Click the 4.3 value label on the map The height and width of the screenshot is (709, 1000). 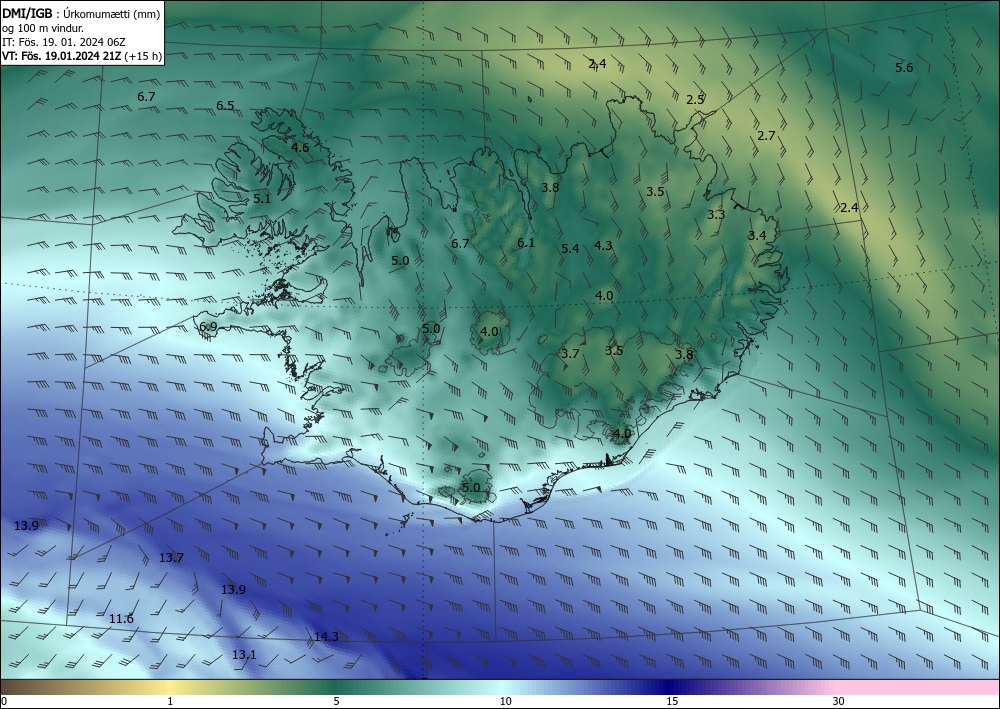(x=603, y=245)
